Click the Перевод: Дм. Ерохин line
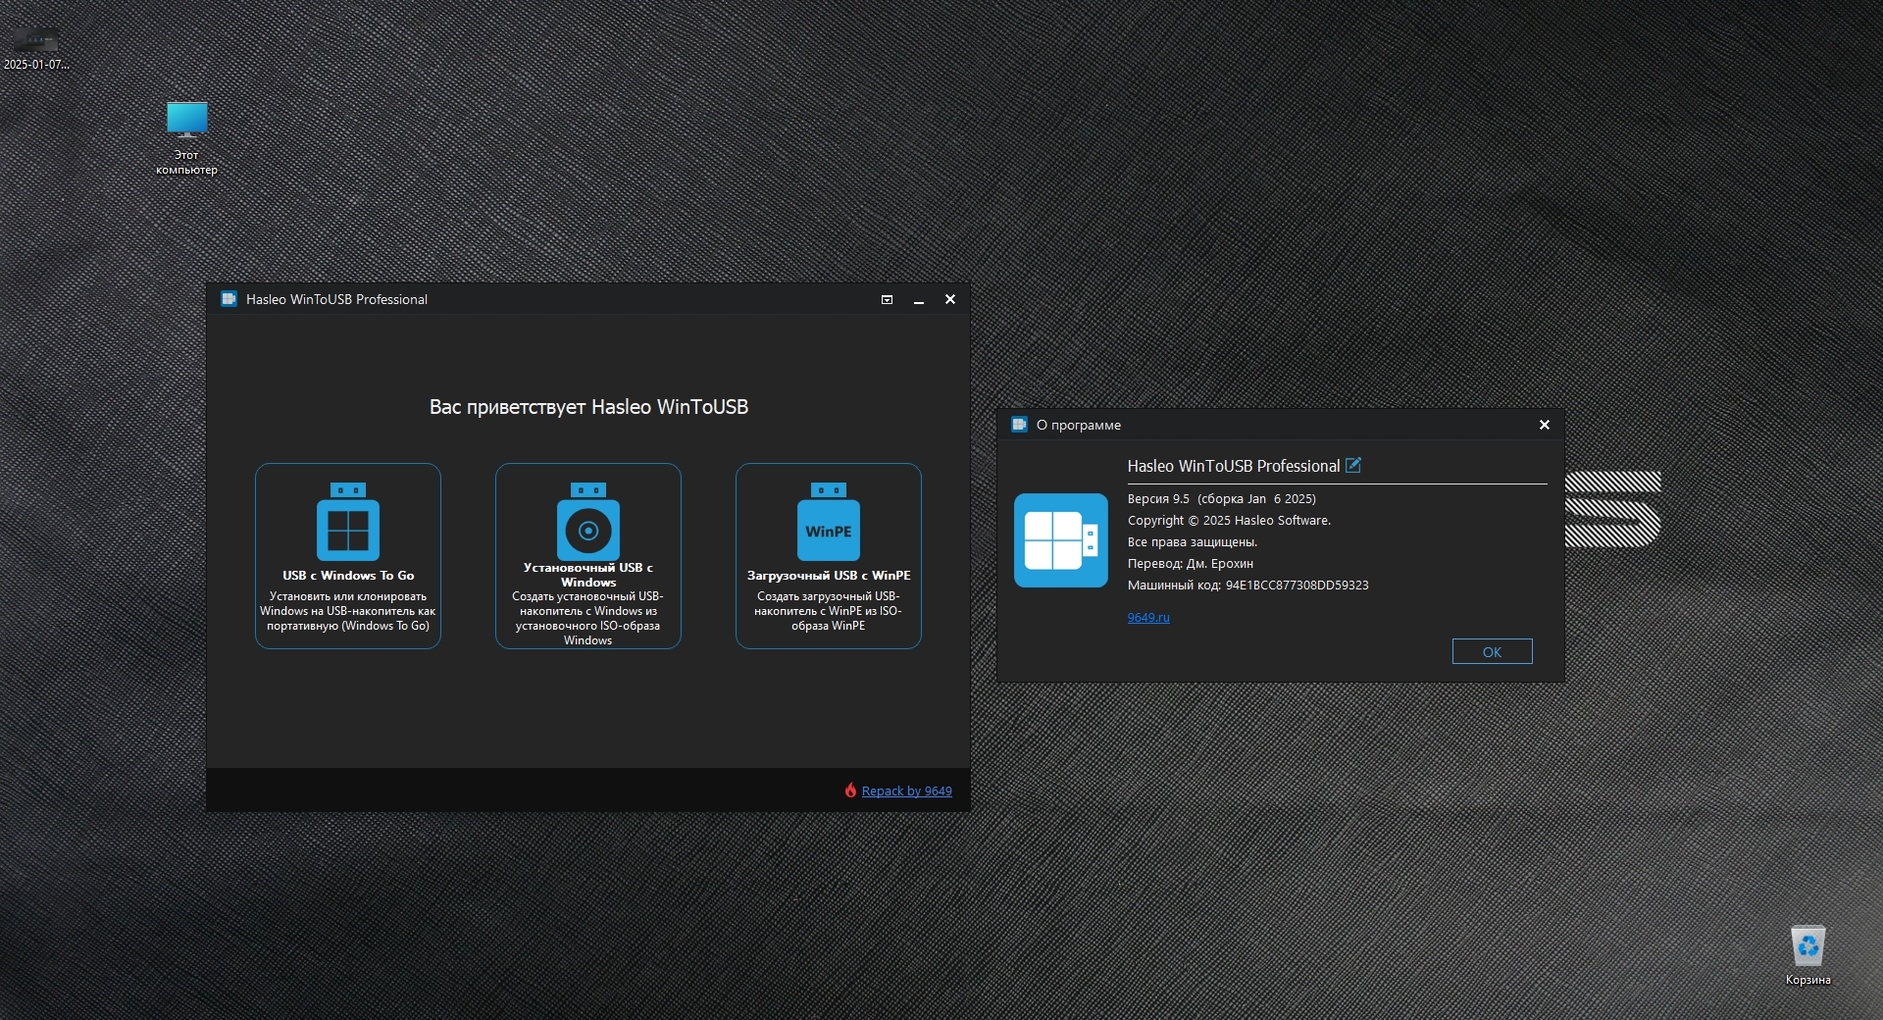The height and width of the screenshot is (1020, 1883). click(x=1190, y=563)
